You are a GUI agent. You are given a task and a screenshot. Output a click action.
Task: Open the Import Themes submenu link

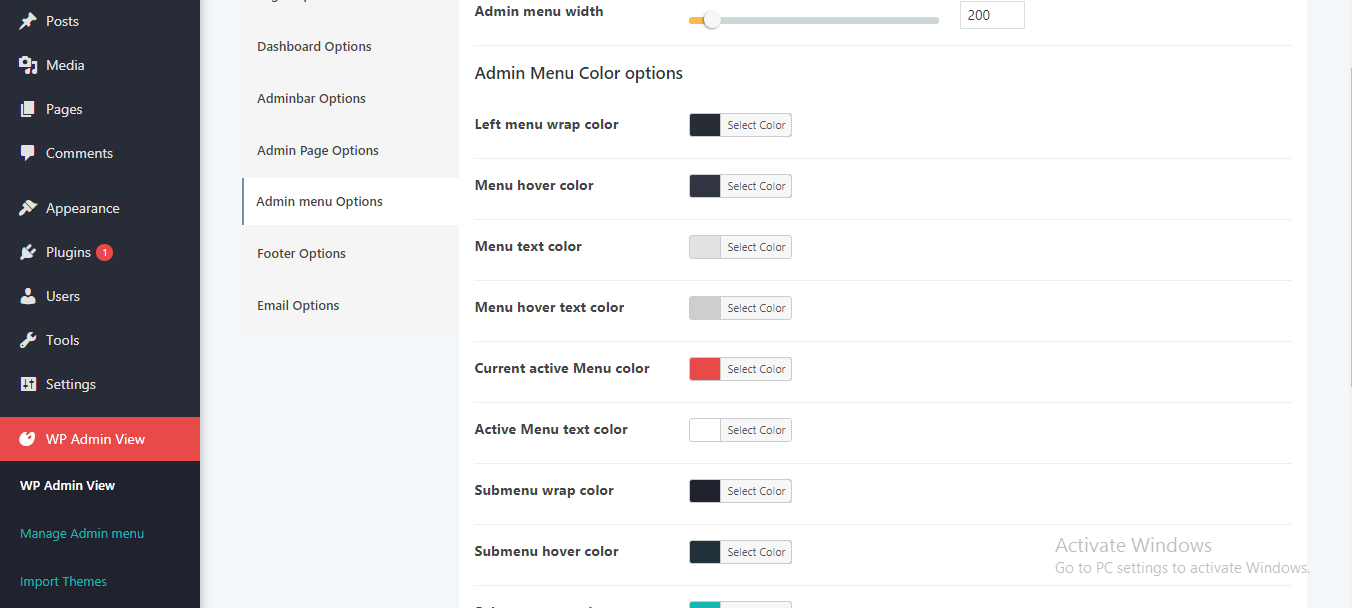click(63, 582)
